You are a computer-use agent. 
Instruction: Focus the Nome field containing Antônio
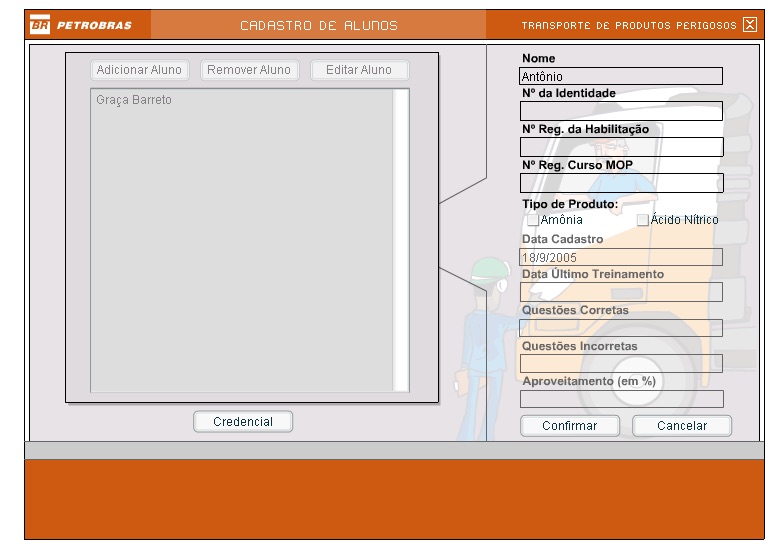click(620, 76)
